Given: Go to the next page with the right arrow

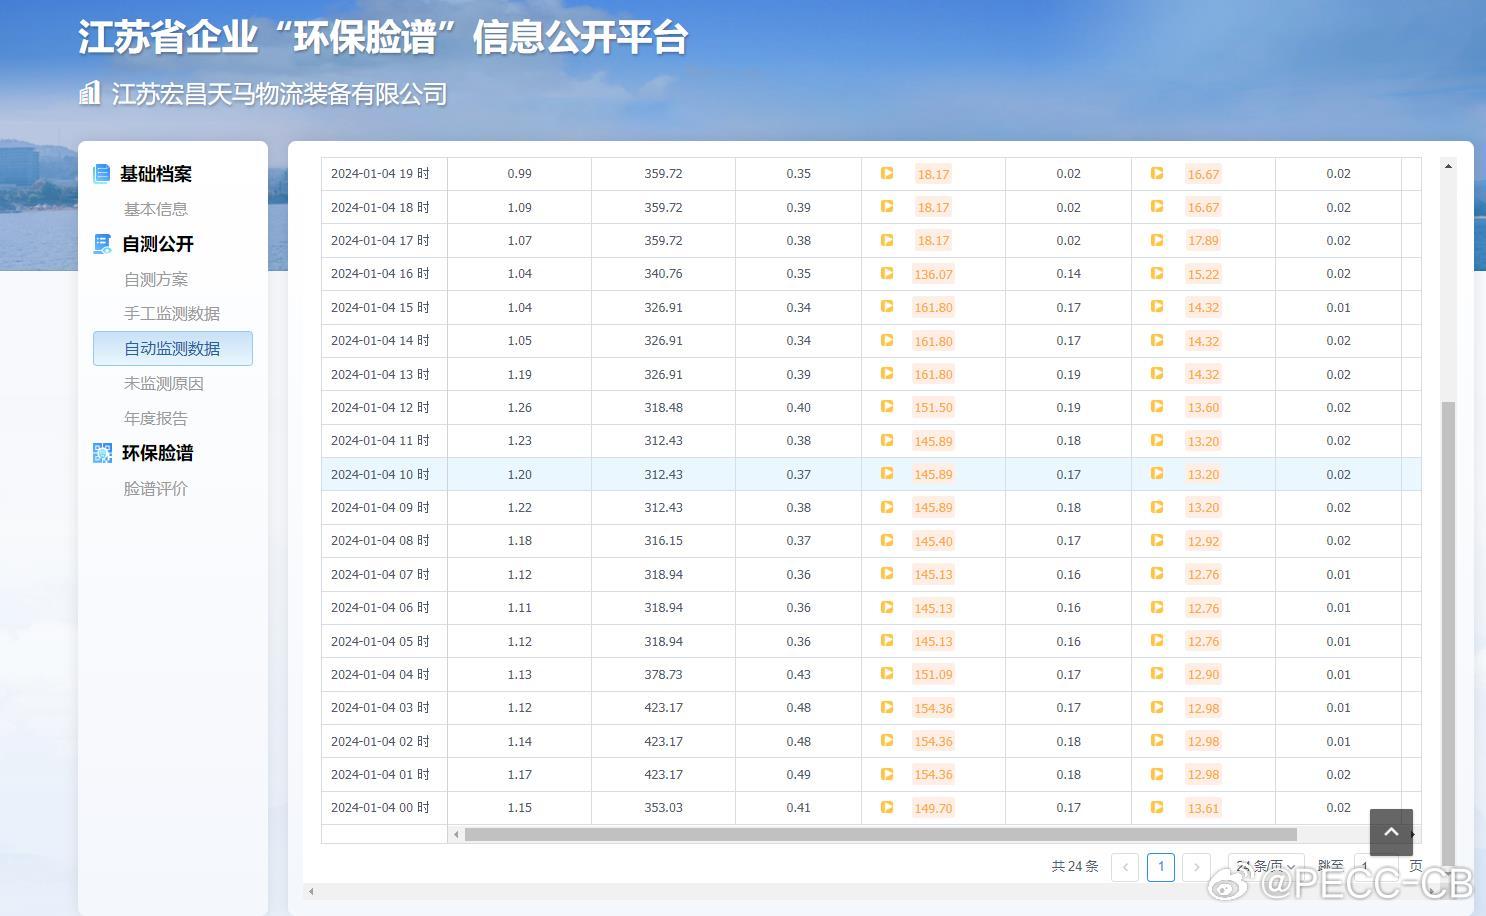Looking at the screenshot, I should 1196,866.
